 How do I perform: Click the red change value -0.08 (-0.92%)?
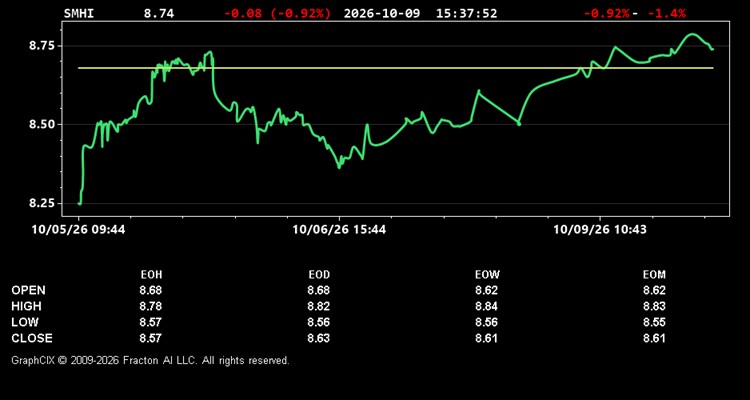(277, 13)
